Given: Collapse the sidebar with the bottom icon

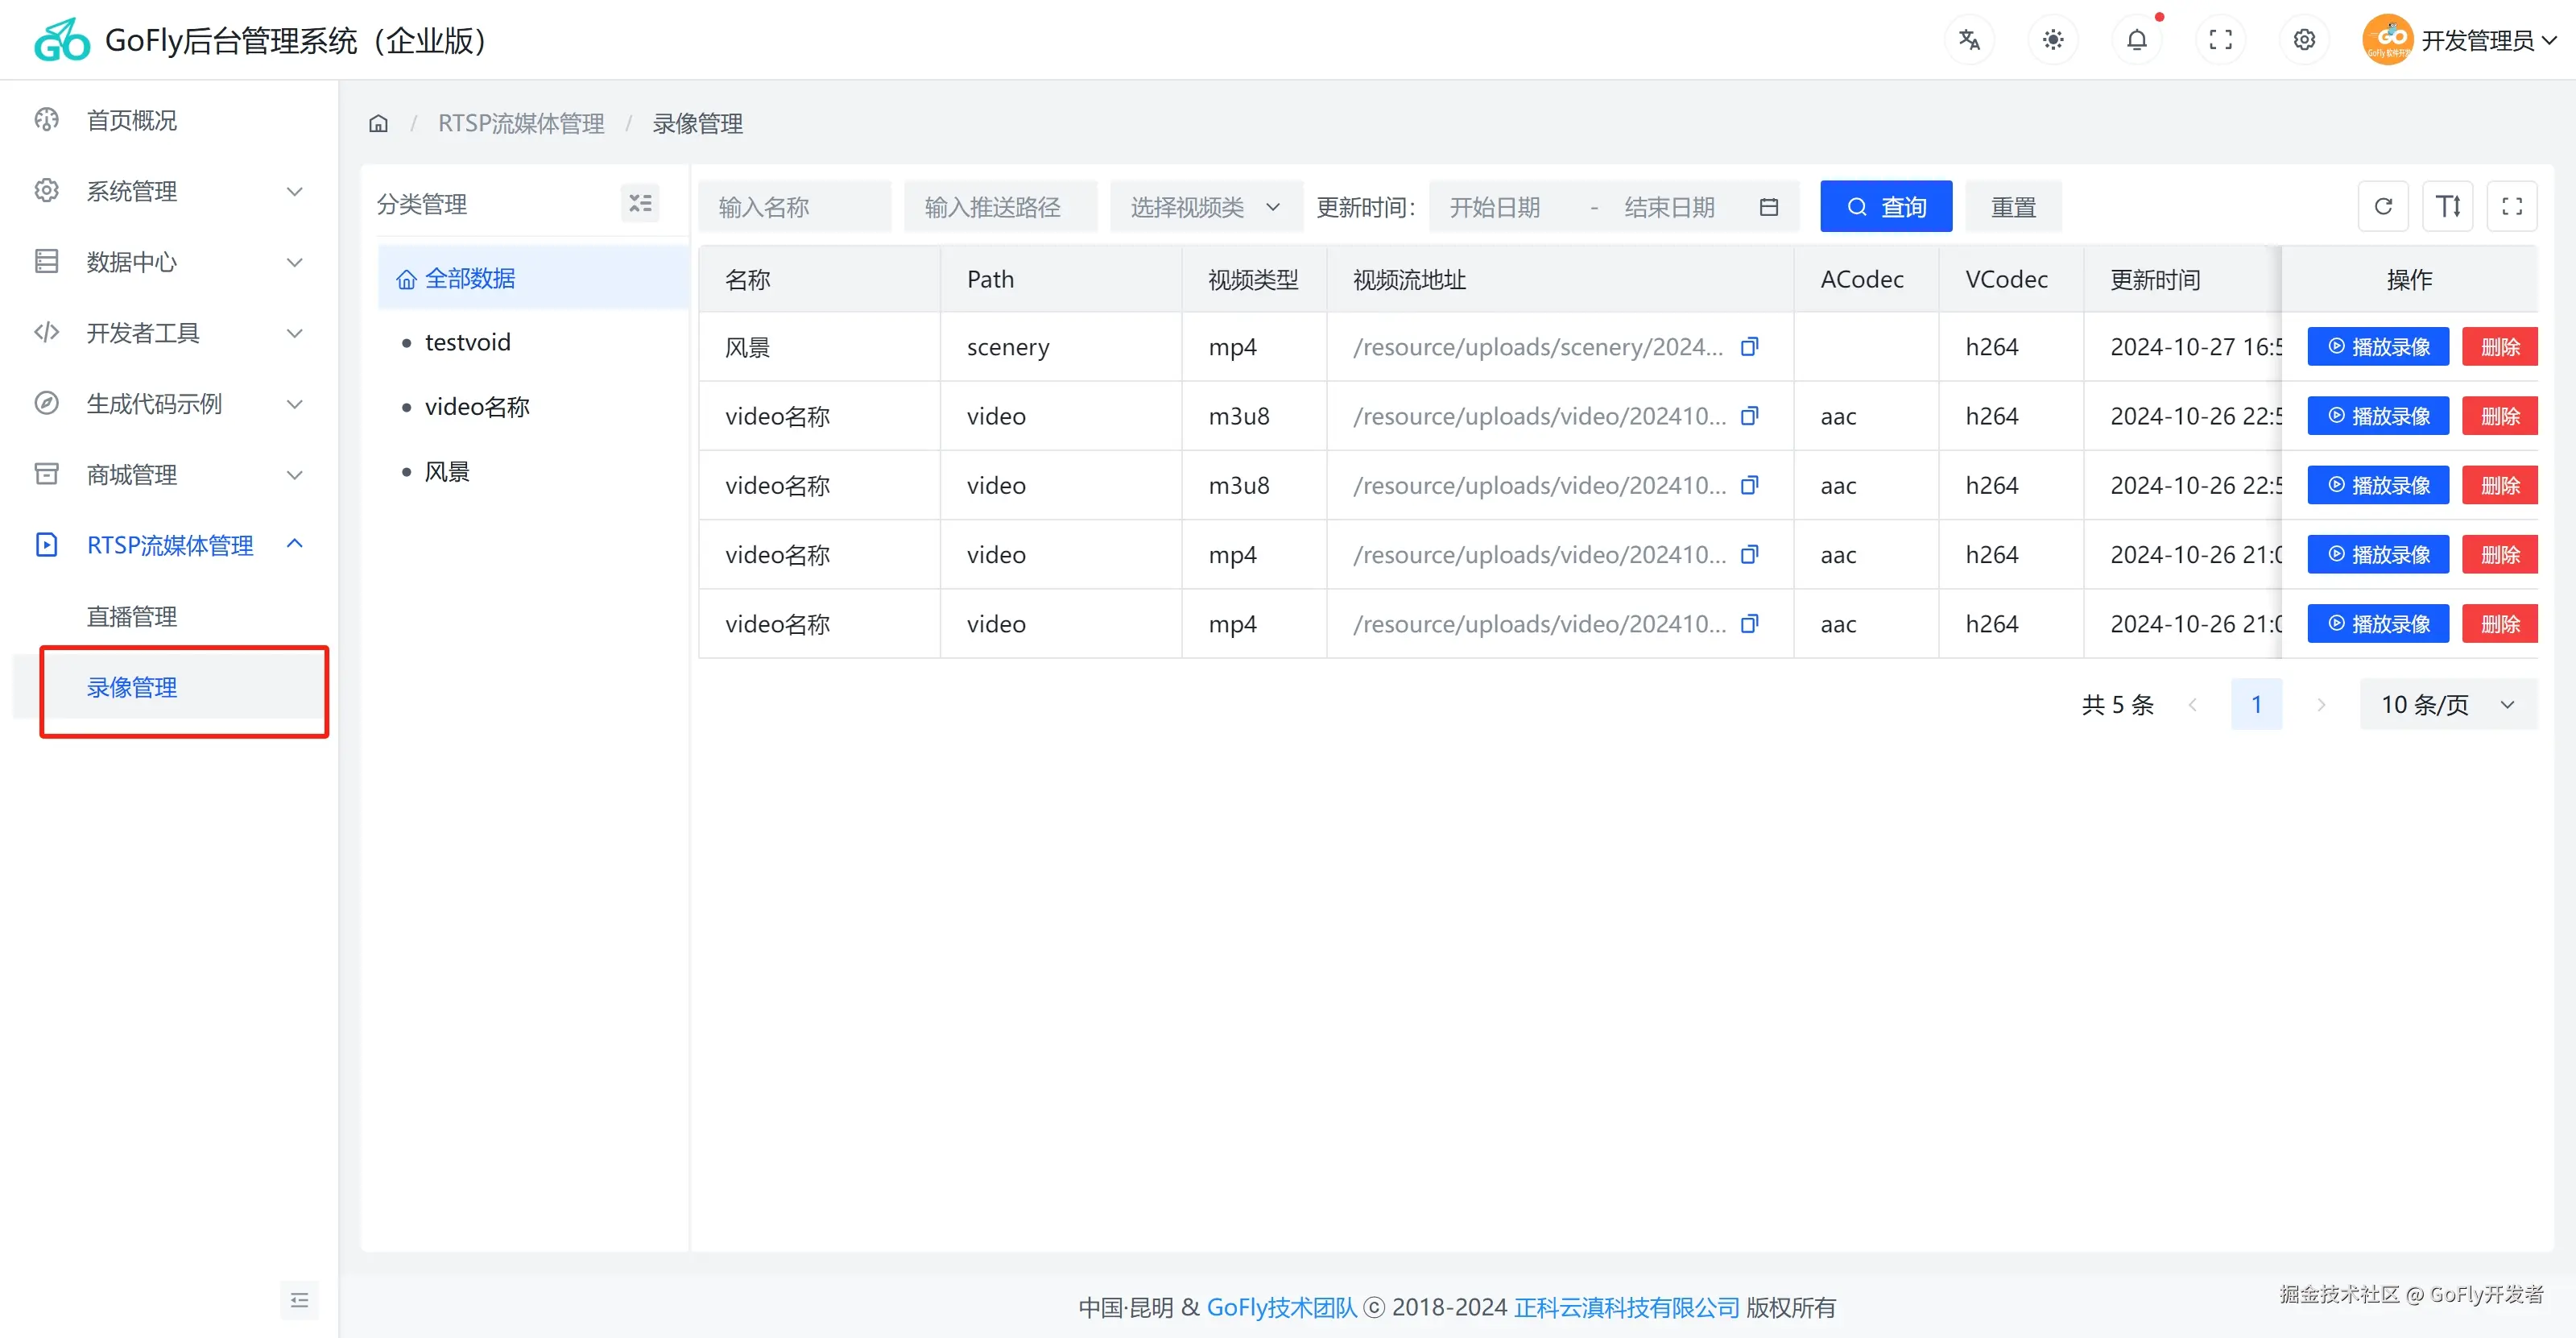Looking at the screenshot, I should tap(299, 1300).
